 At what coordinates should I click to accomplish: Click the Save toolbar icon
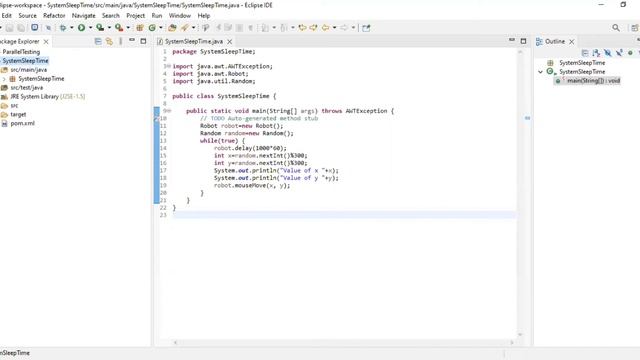click(9, 28)
